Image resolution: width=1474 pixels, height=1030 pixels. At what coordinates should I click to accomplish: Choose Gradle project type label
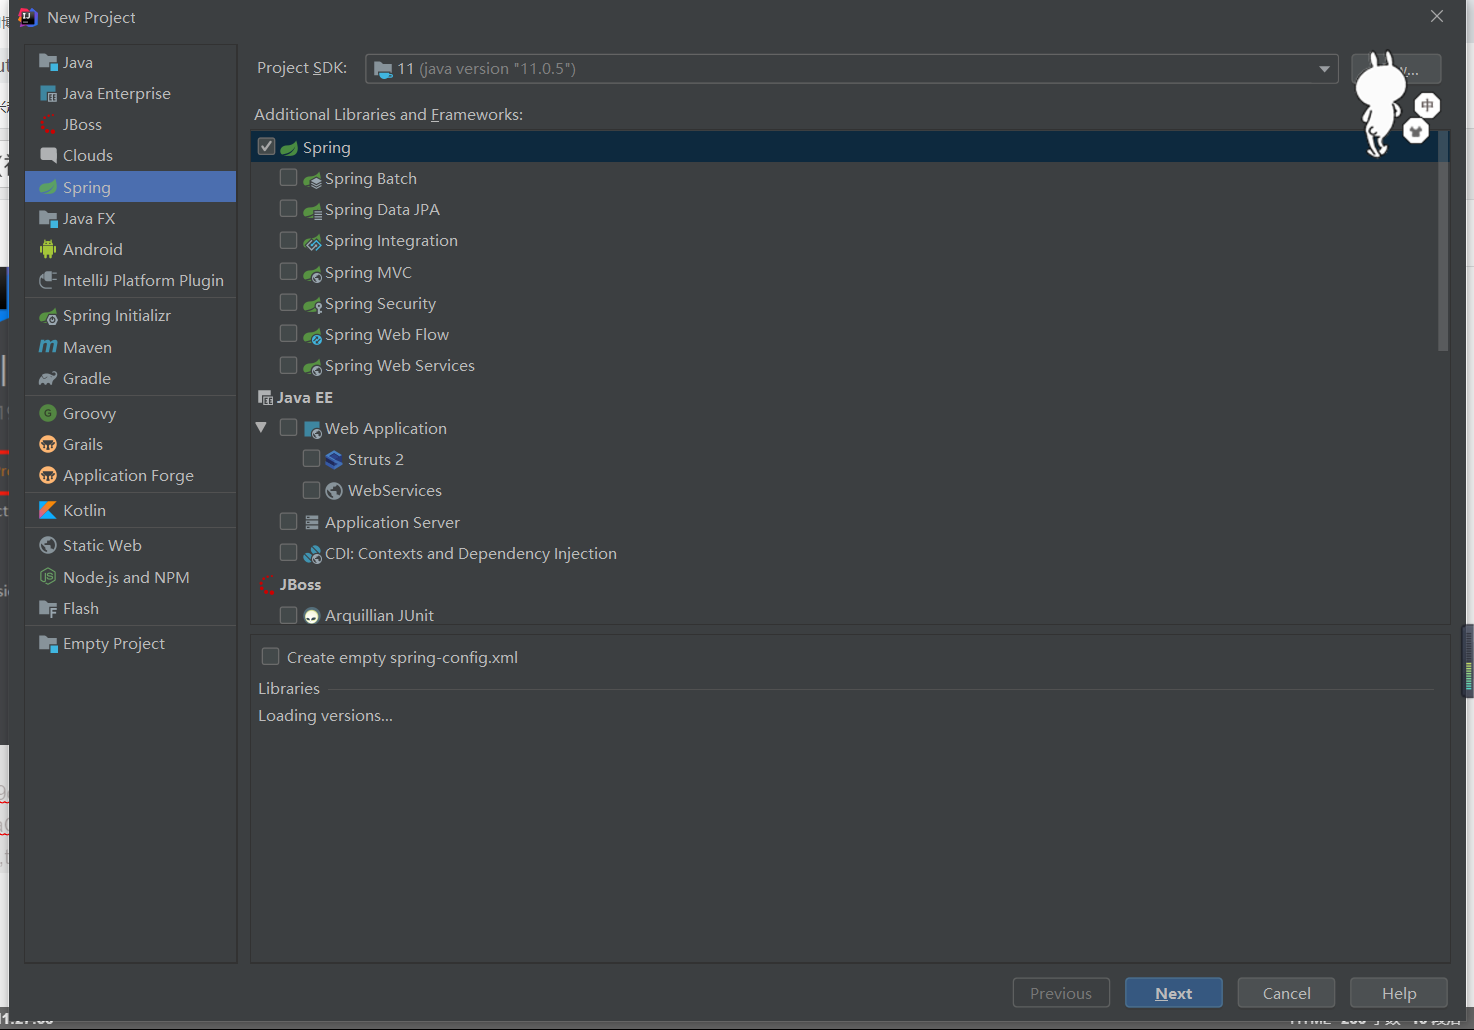tap(87, 378)
